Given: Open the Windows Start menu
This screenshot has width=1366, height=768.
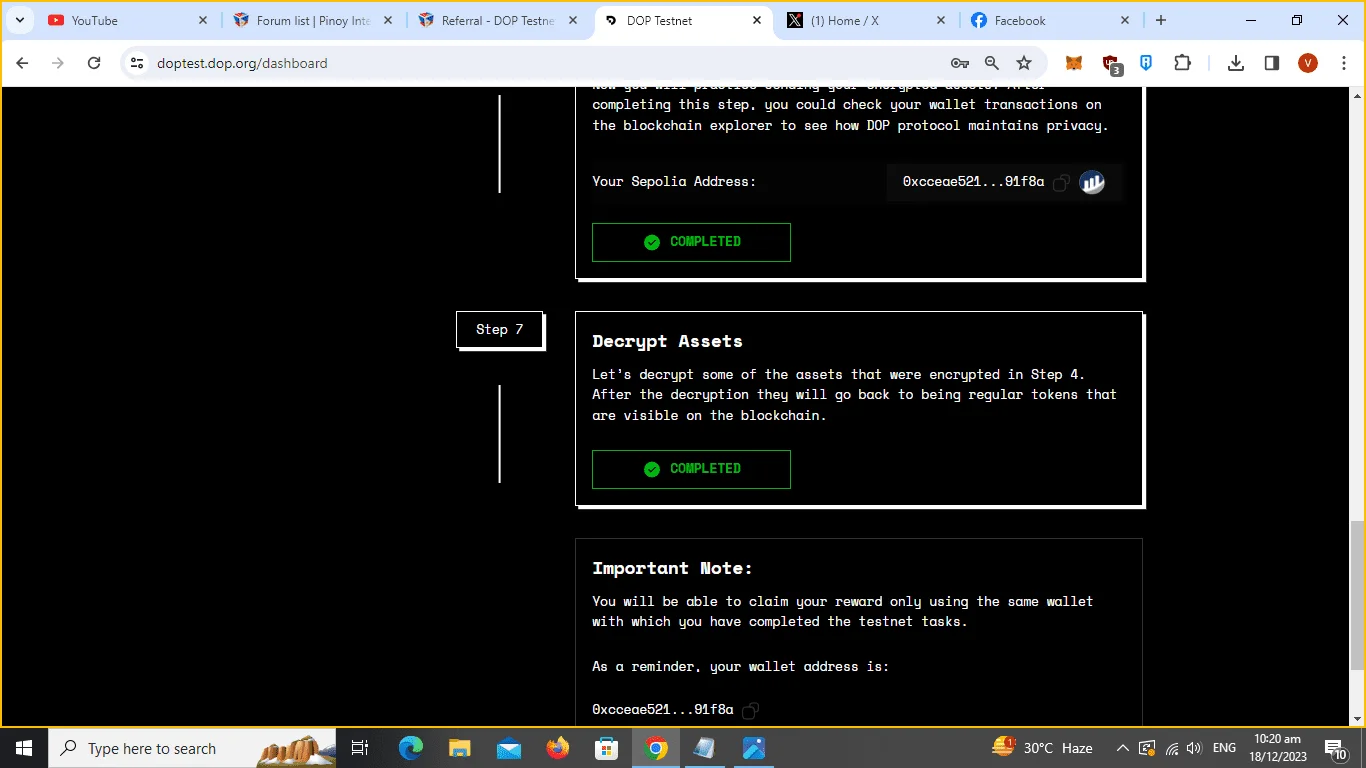Looking at the screenshot, I should point(24,748).
